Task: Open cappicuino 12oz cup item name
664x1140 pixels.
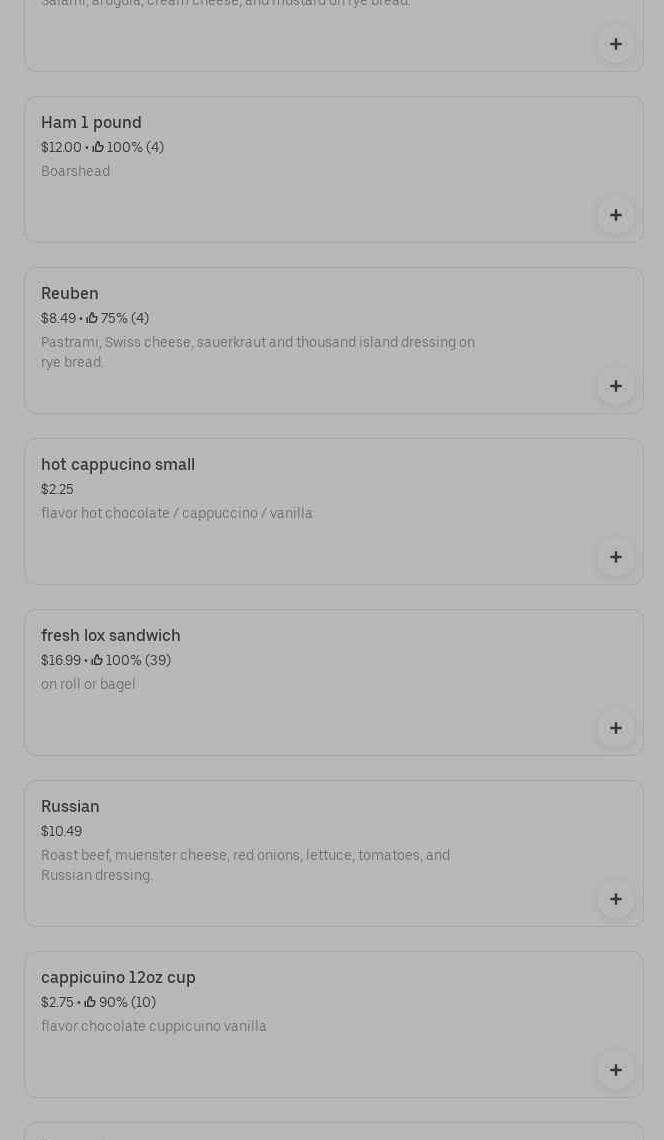Action: click(x=118, y=978)
